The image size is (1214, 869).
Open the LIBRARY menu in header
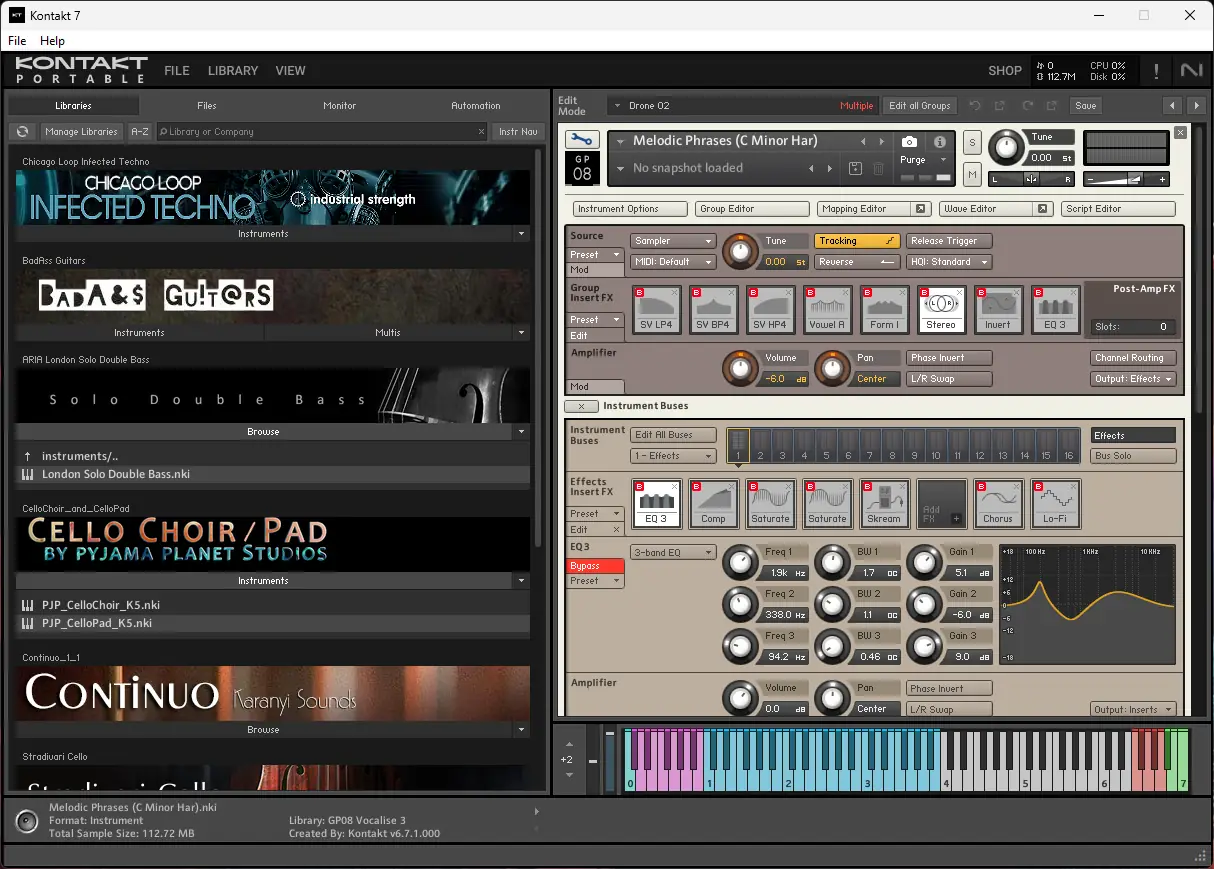click(233, 70)
